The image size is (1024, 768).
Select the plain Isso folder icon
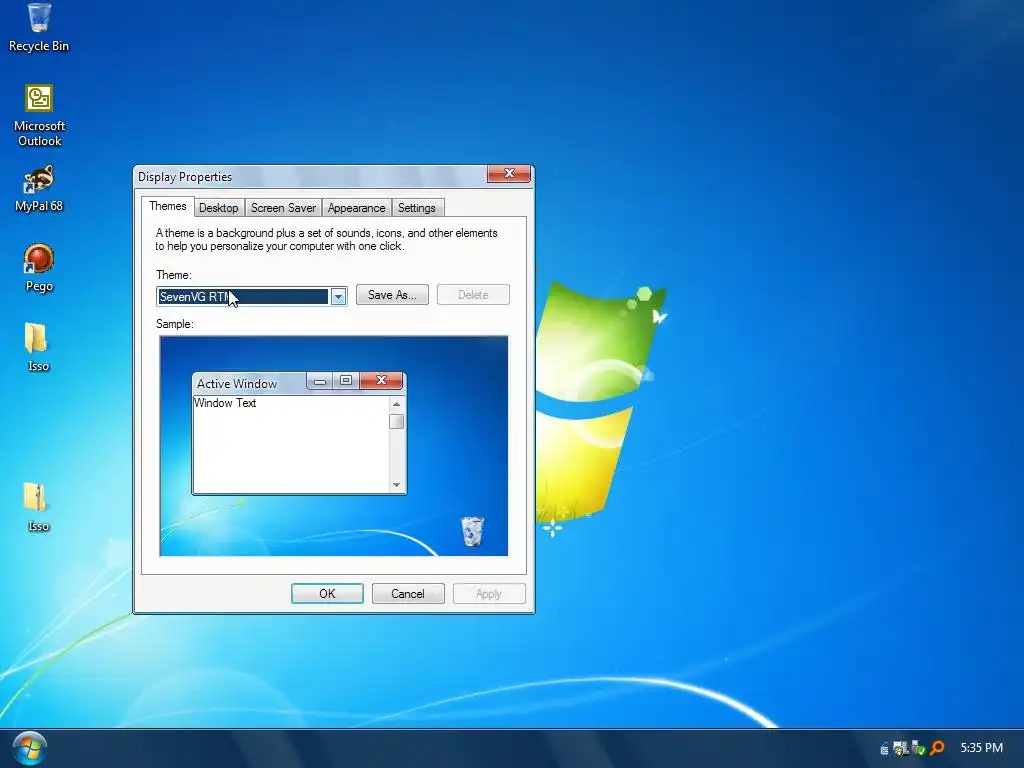coord(38,347)
